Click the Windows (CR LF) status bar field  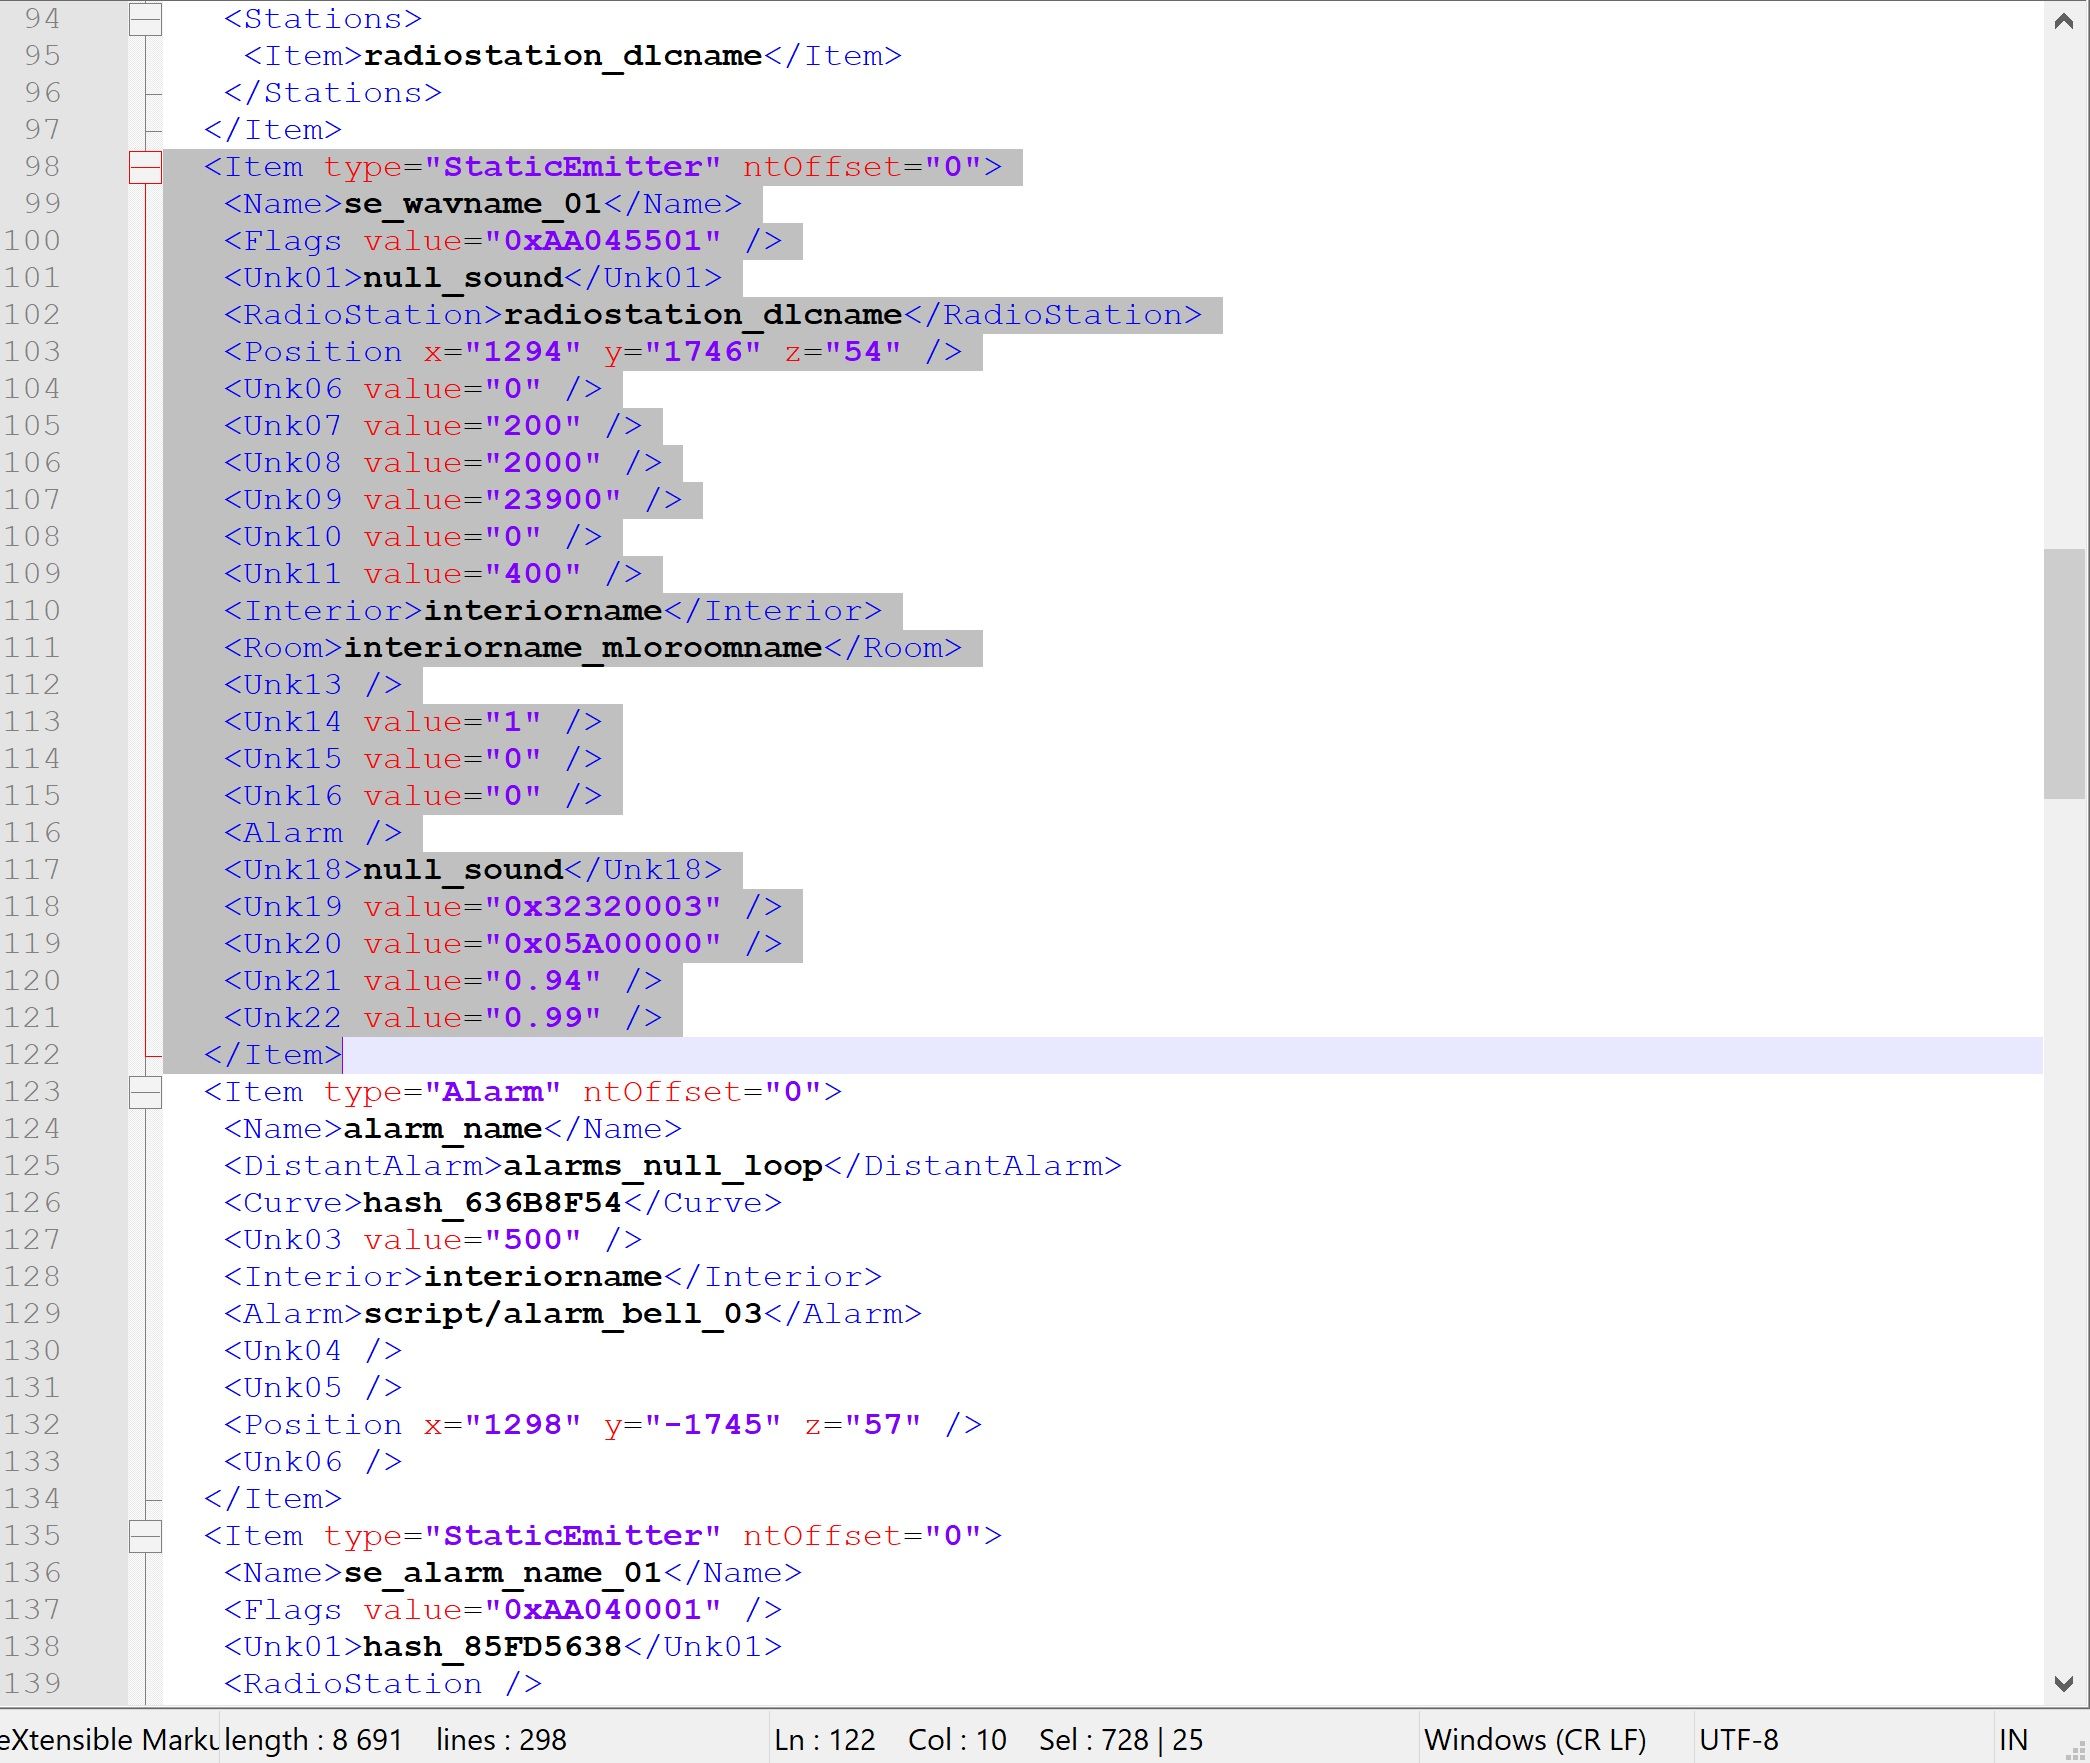pyautogui.click(x=1534, y=1740)
